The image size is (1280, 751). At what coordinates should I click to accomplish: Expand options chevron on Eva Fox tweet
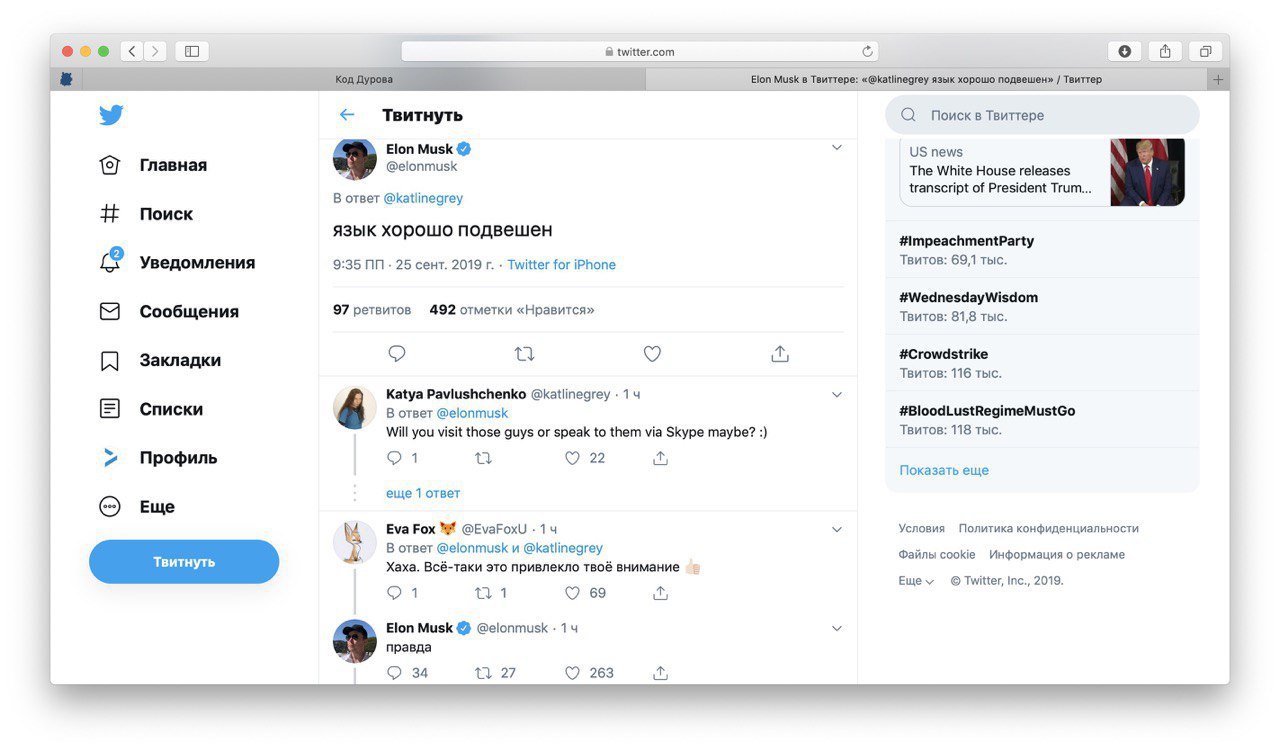point(837,529)
